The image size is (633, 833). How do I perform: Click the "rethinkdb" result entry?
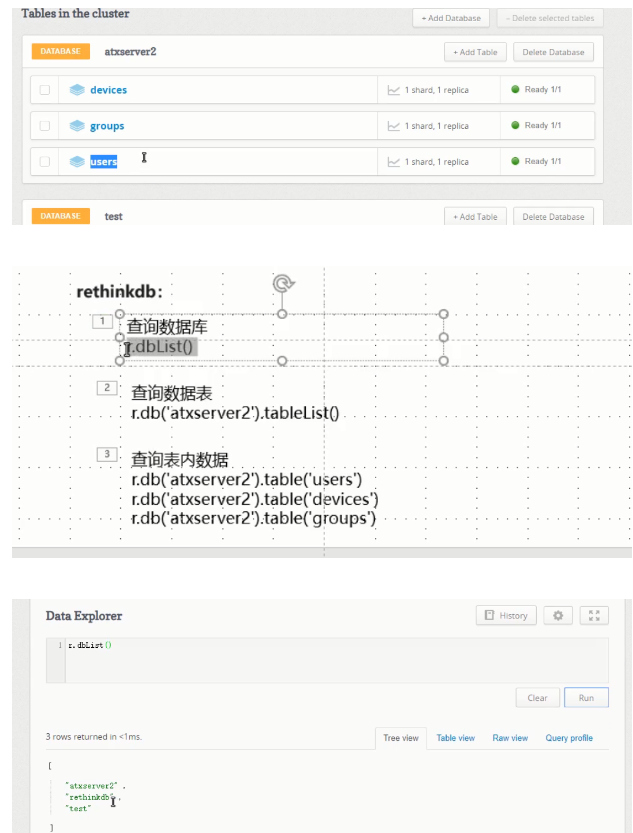[x=89, y=797]
